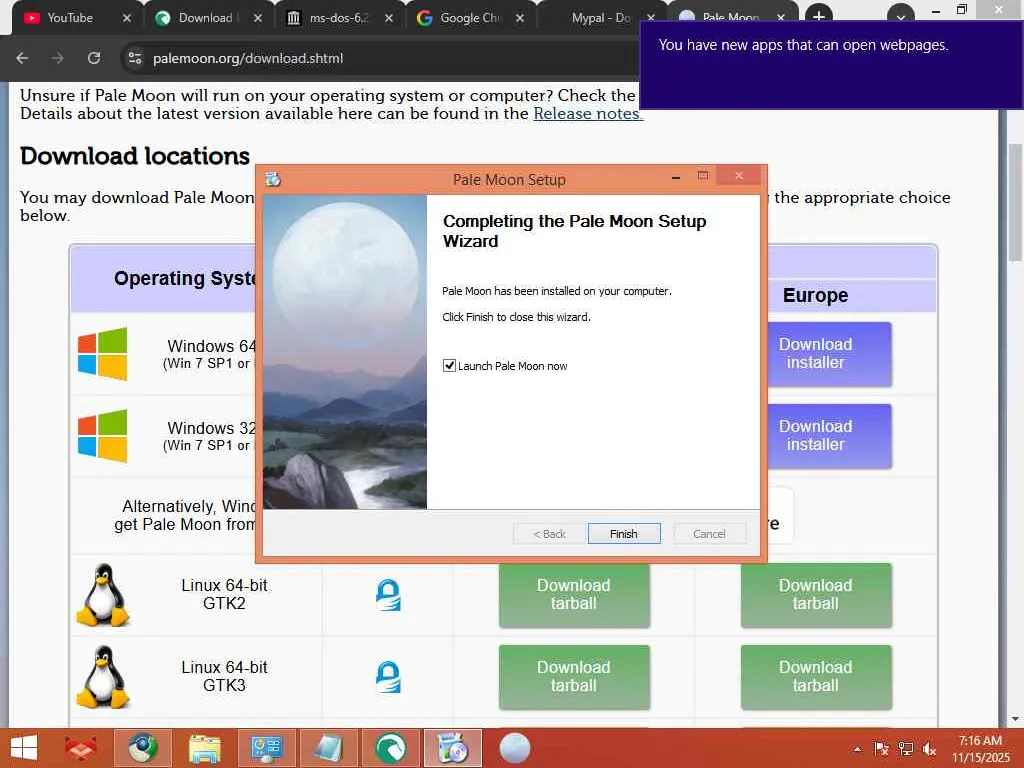Open the Control Panel taskbar icon
The height and width of the screenshot is (768, 1024).
pos(266,748)
